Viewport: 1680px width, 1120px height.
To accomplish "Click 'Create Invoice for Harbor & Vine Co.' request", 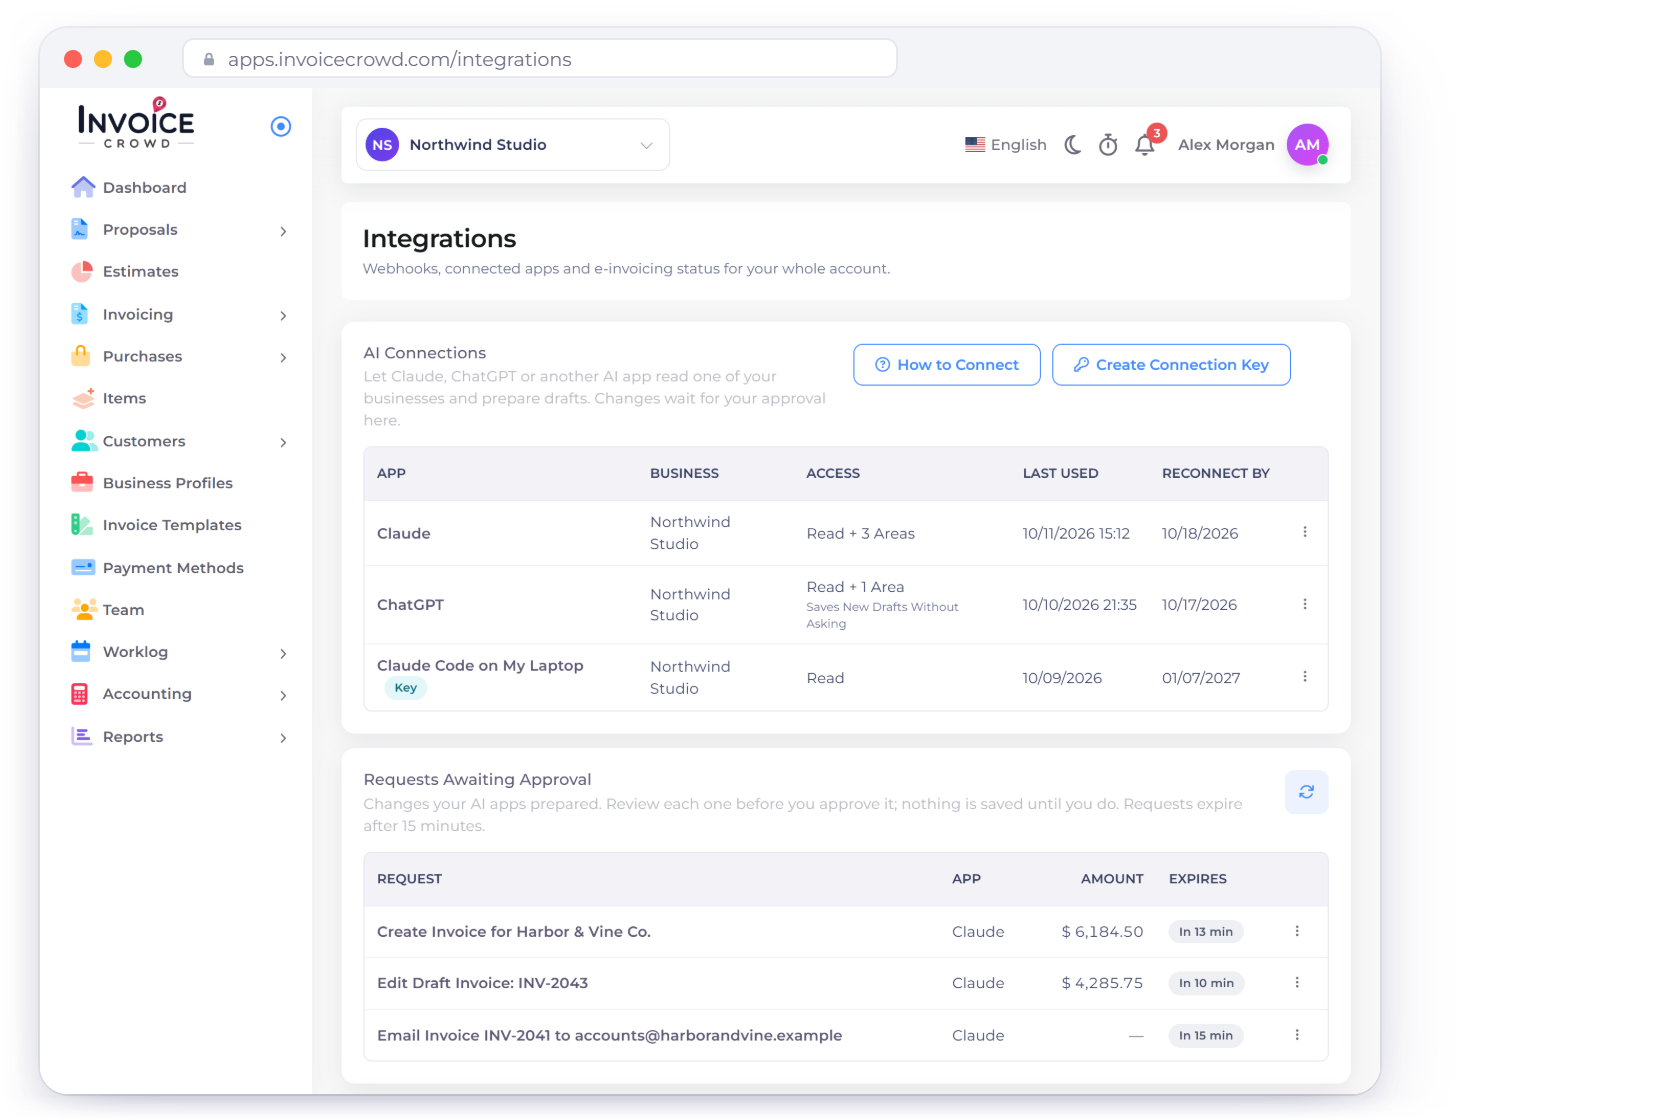I will [x=514, y=932].
